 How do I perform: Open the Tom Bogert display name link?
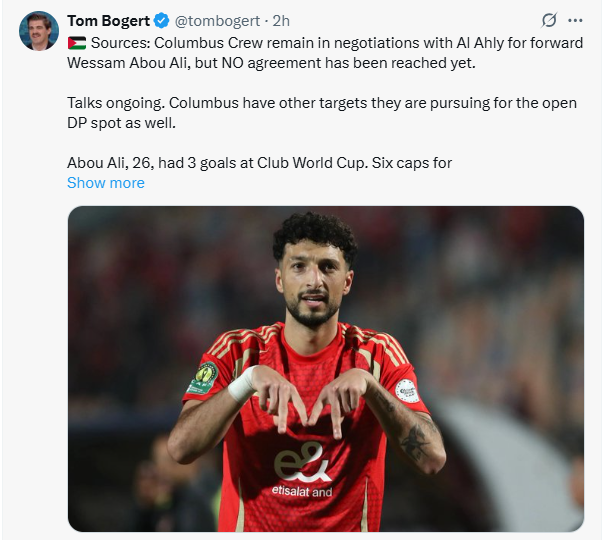(x=108, y=21)
